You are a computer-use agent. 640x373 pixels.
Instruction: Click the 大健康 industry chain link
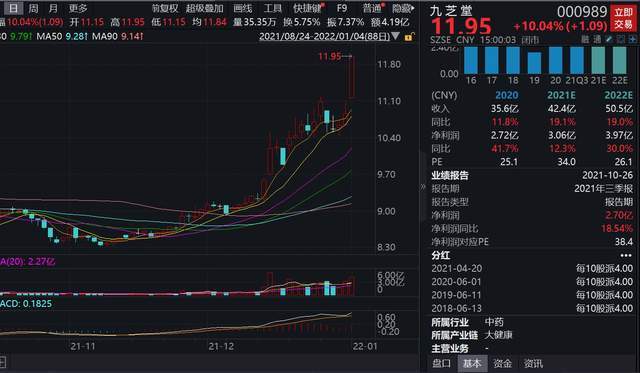click(x=498, y=335)
